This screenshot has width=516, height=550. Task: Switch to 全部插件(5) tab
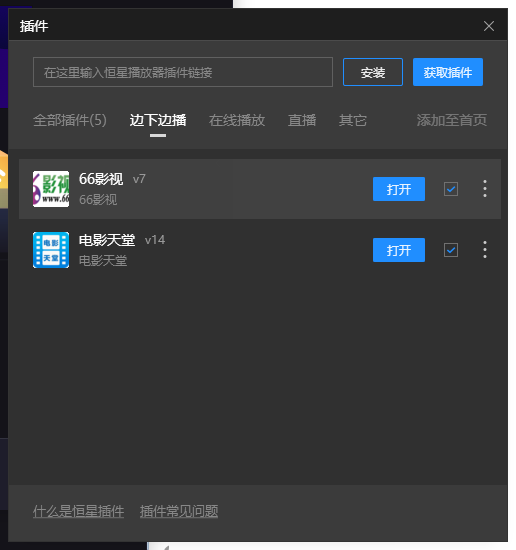coord(70,120)
